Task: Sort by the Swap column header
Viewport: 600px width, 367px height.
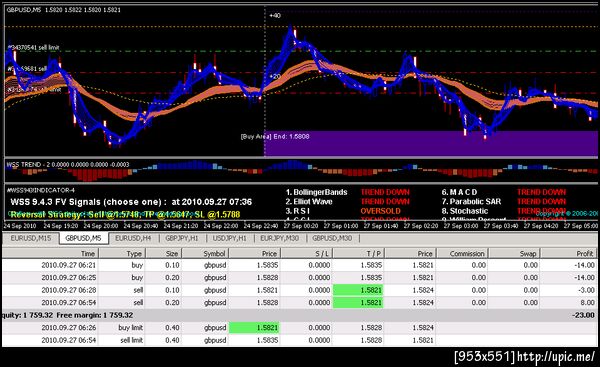Action: 515,253
